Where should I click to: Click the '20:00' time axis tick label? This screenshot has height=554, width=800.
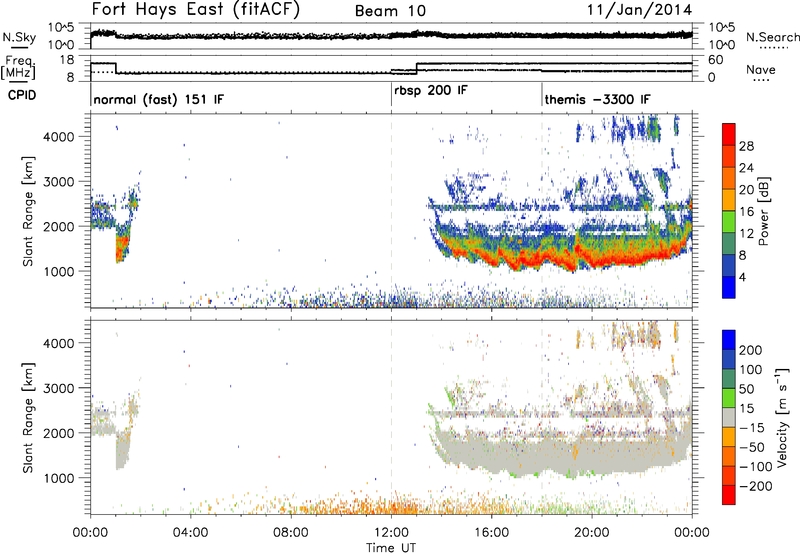[x=592, y=533]
